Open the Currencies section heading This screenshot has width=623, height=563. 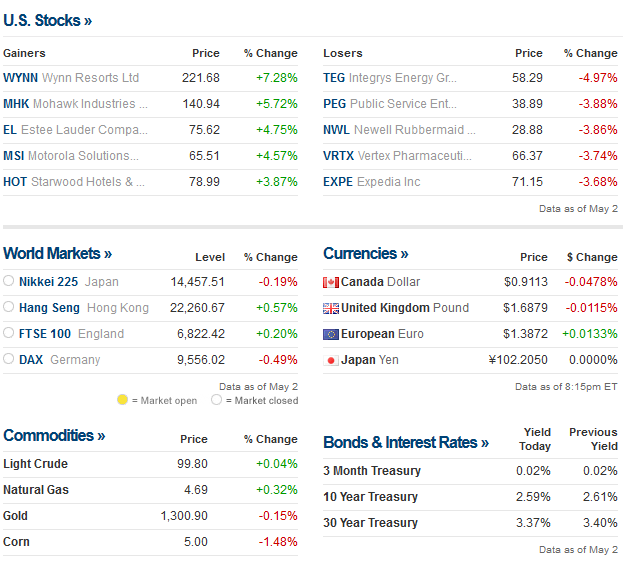(366, 254)
